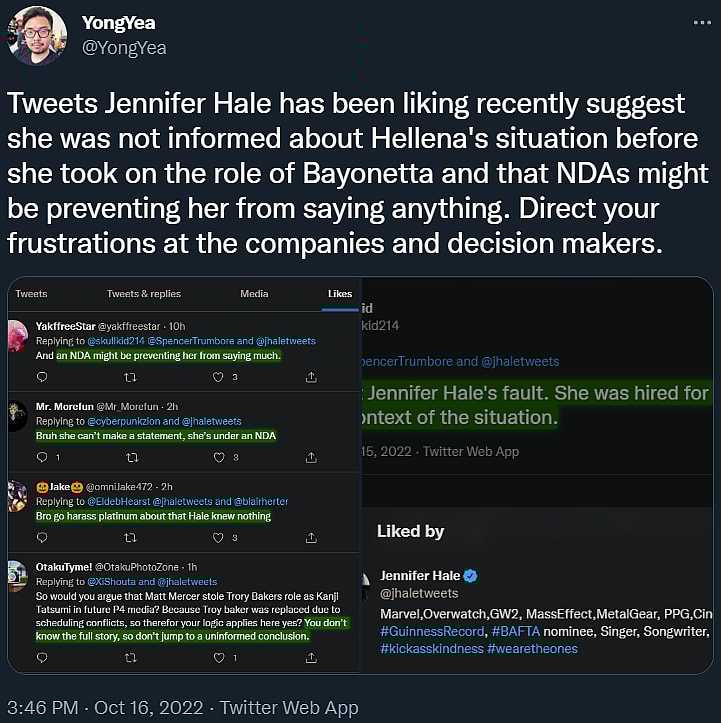Screen dimensions: 721x723
Task: Open the @jhaletweets handle under Liked by
Action: point(421,594)
